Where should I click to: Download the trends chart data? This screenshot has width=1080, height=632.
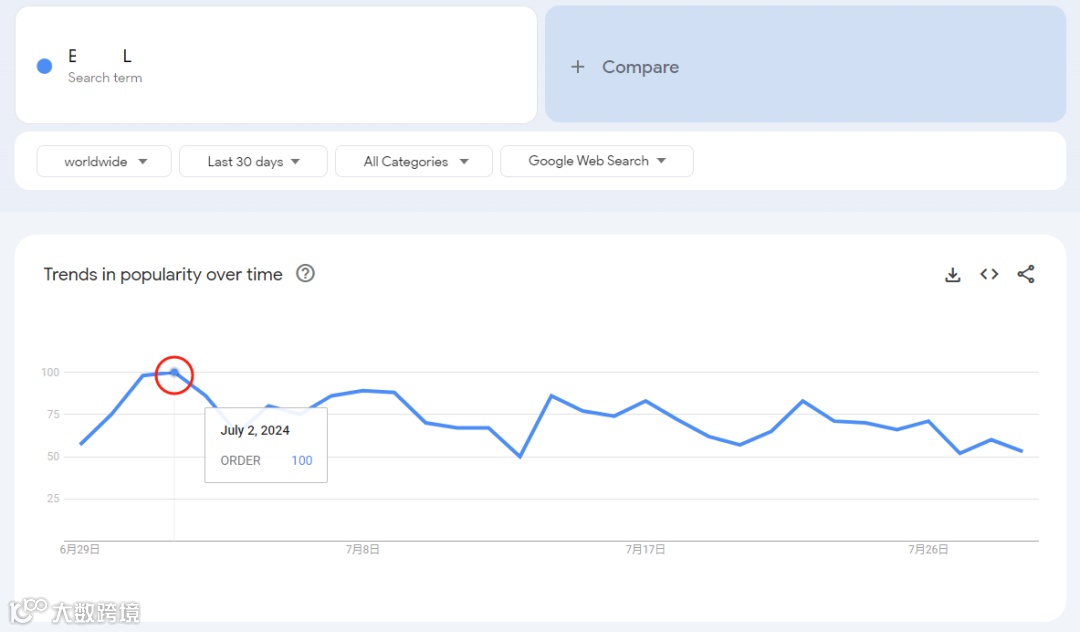tap(952, 275)
